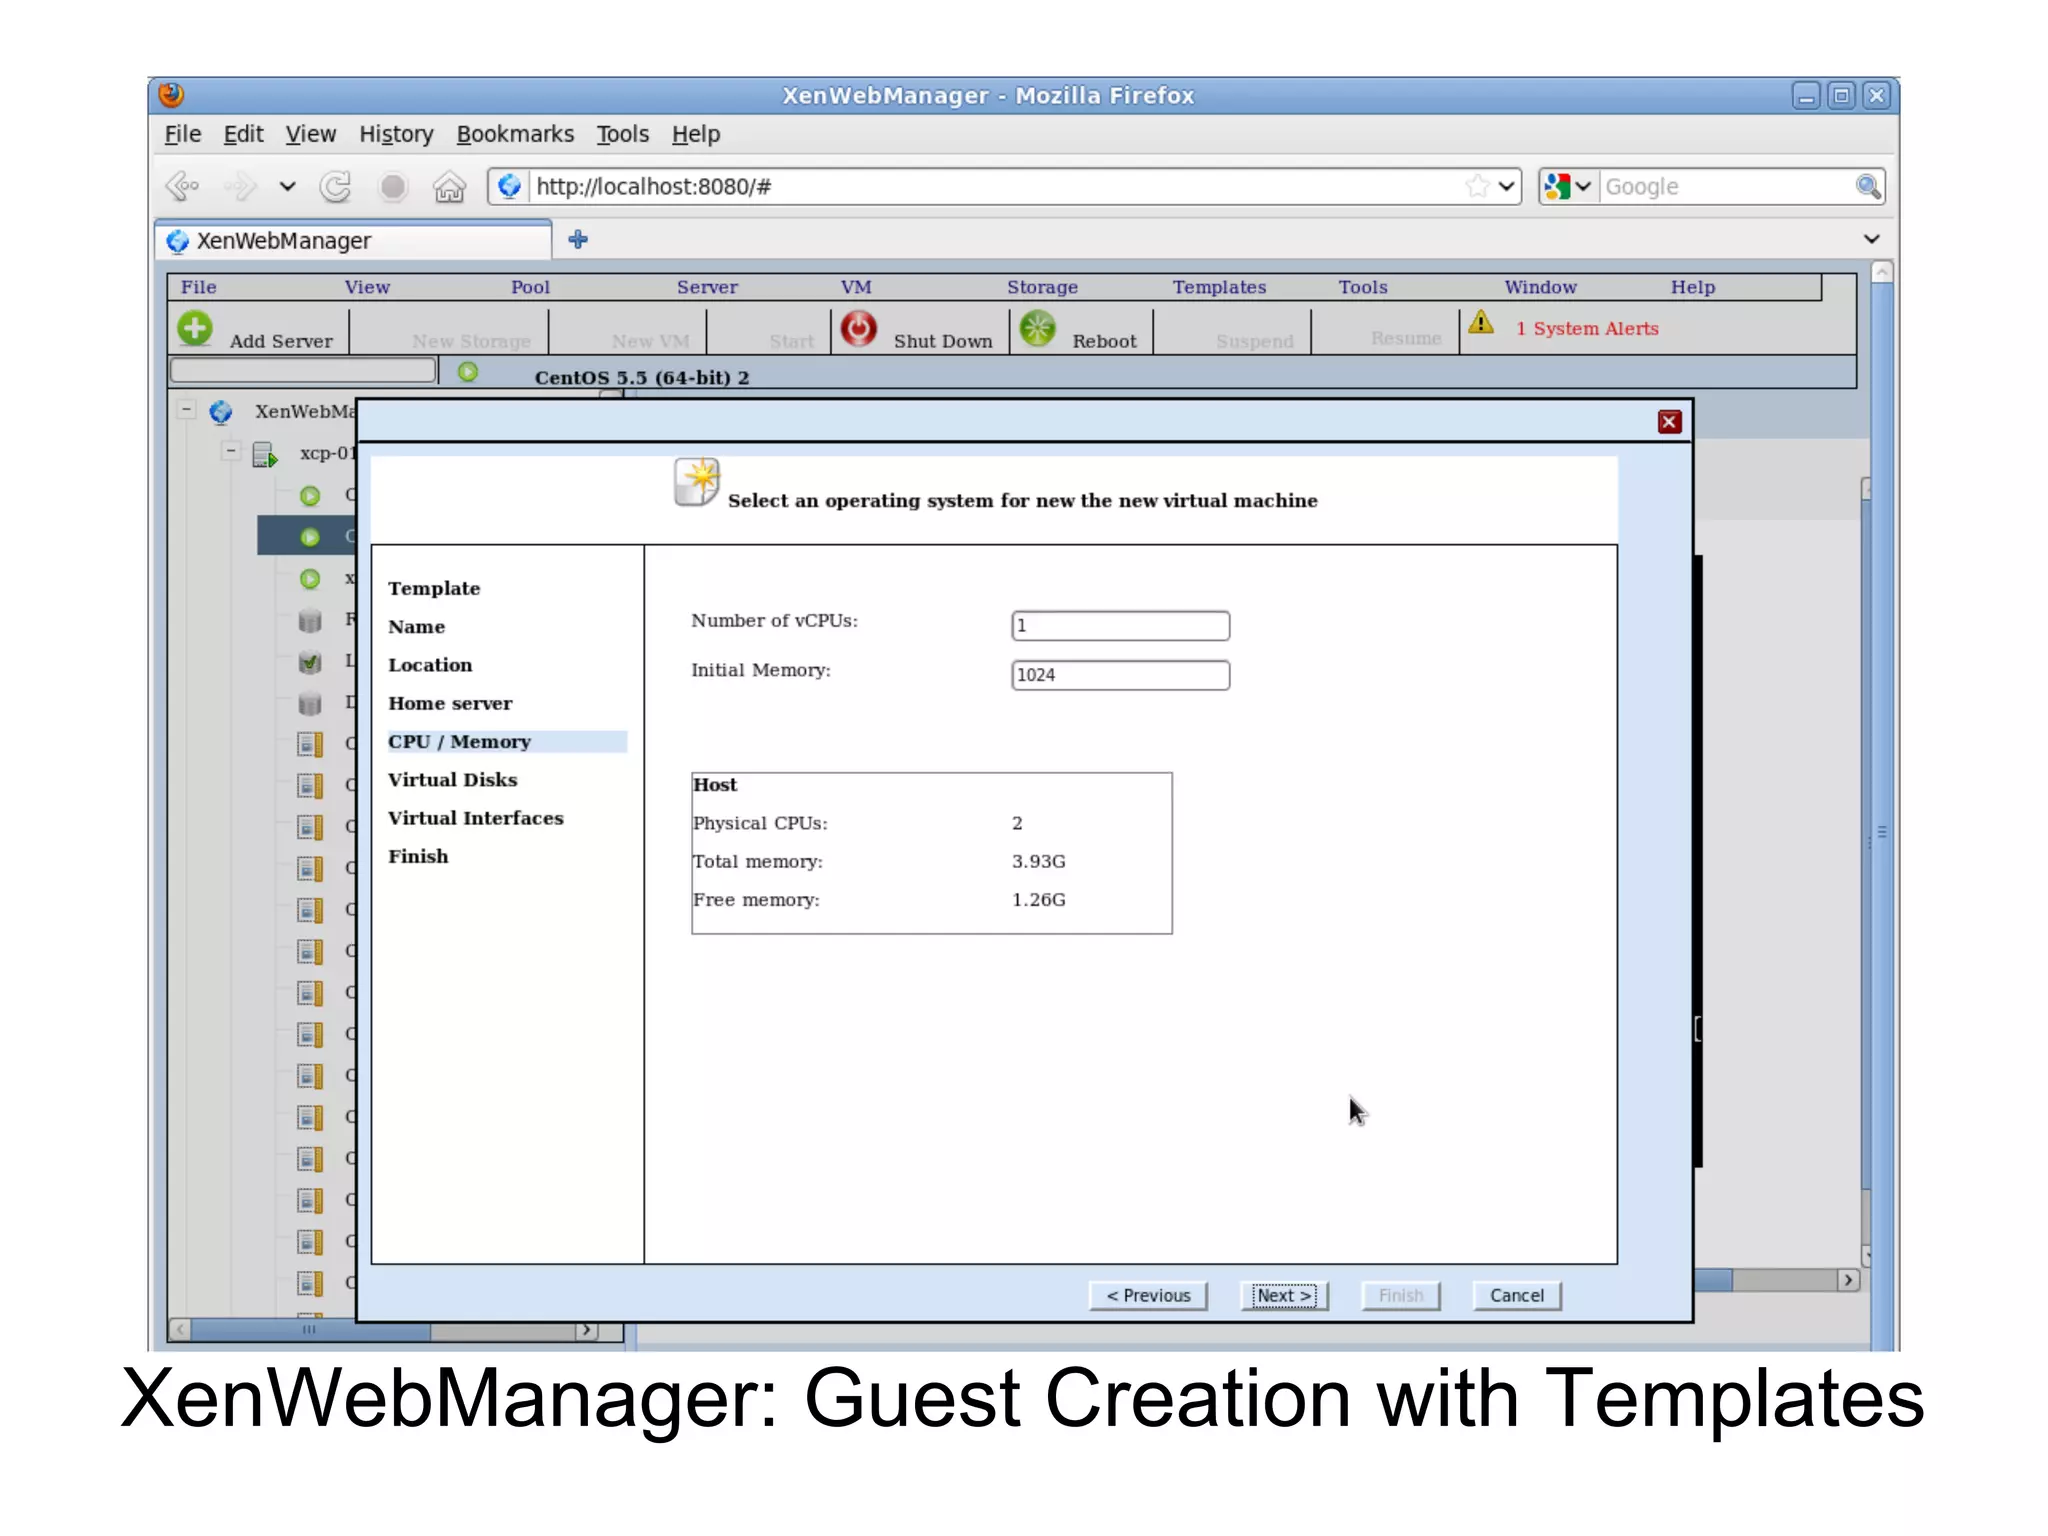2048x1536 pixels.
Task: Open the list all tabs dropdown
Action: [x=1871, y=239]
